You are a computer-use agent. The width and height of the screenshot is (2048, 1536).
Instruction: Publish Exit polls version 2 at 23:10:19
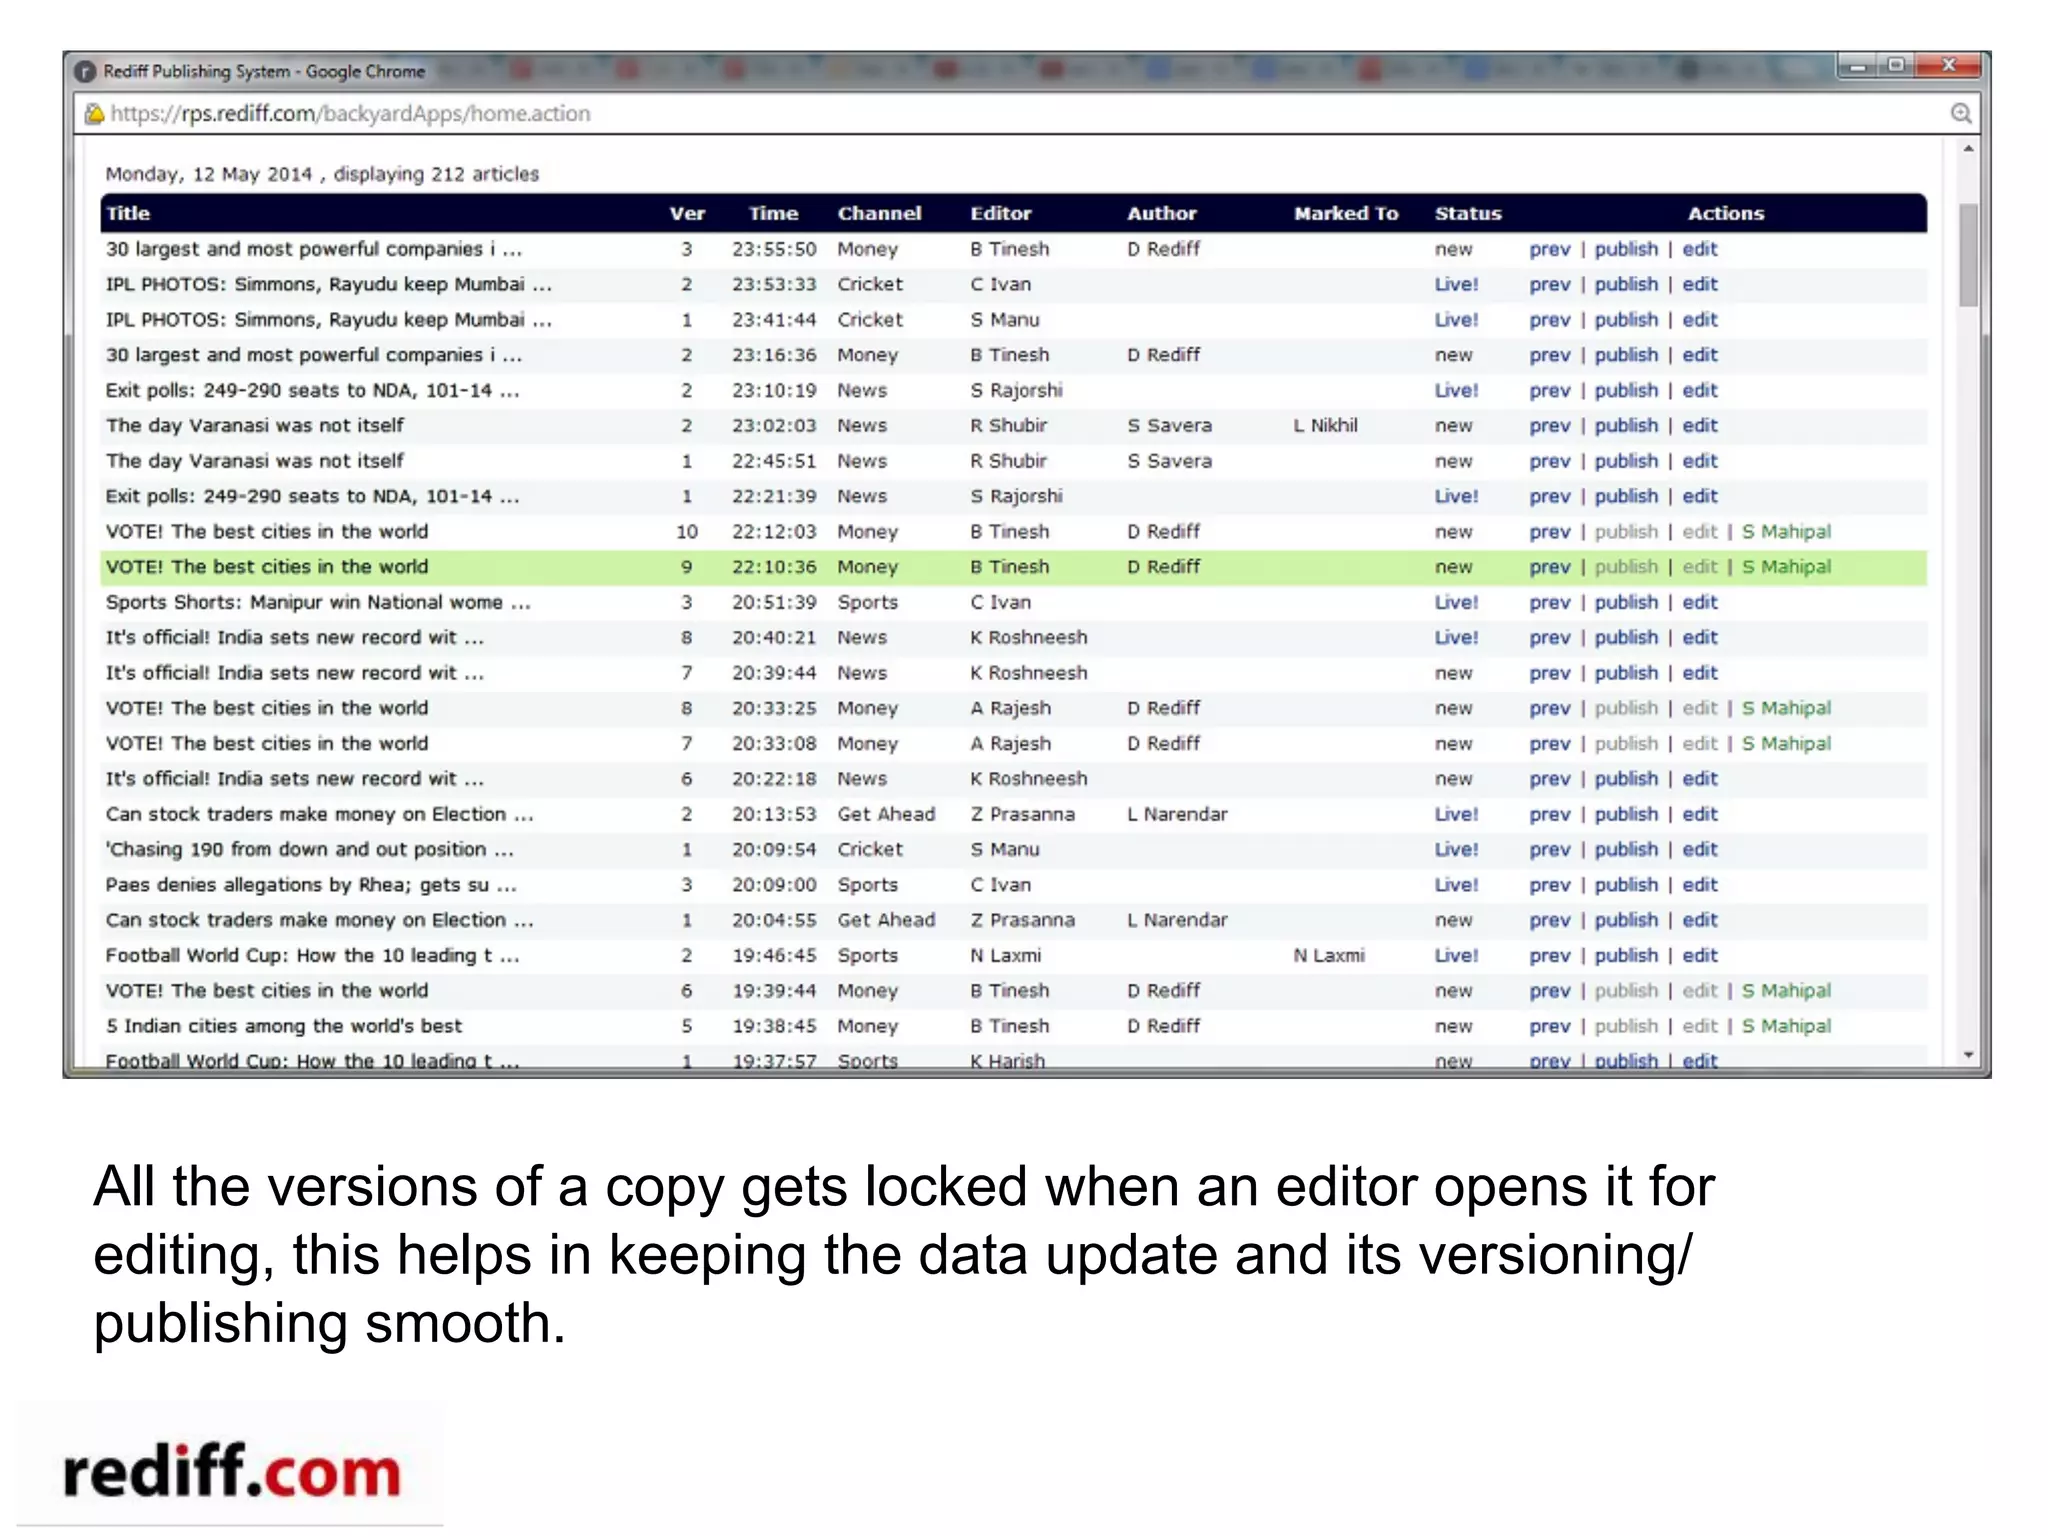(x=1626, y=390)
